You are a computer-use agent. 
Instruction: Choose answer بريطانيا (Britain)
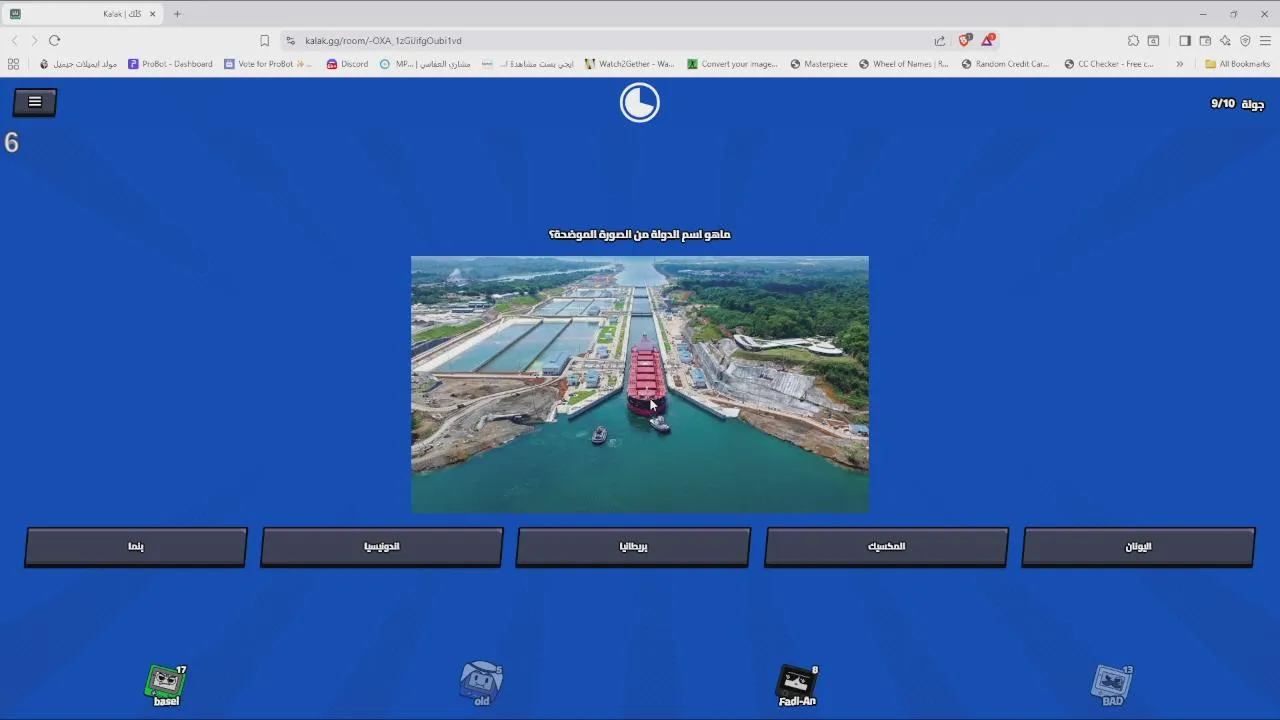click(x=633, y=547)
